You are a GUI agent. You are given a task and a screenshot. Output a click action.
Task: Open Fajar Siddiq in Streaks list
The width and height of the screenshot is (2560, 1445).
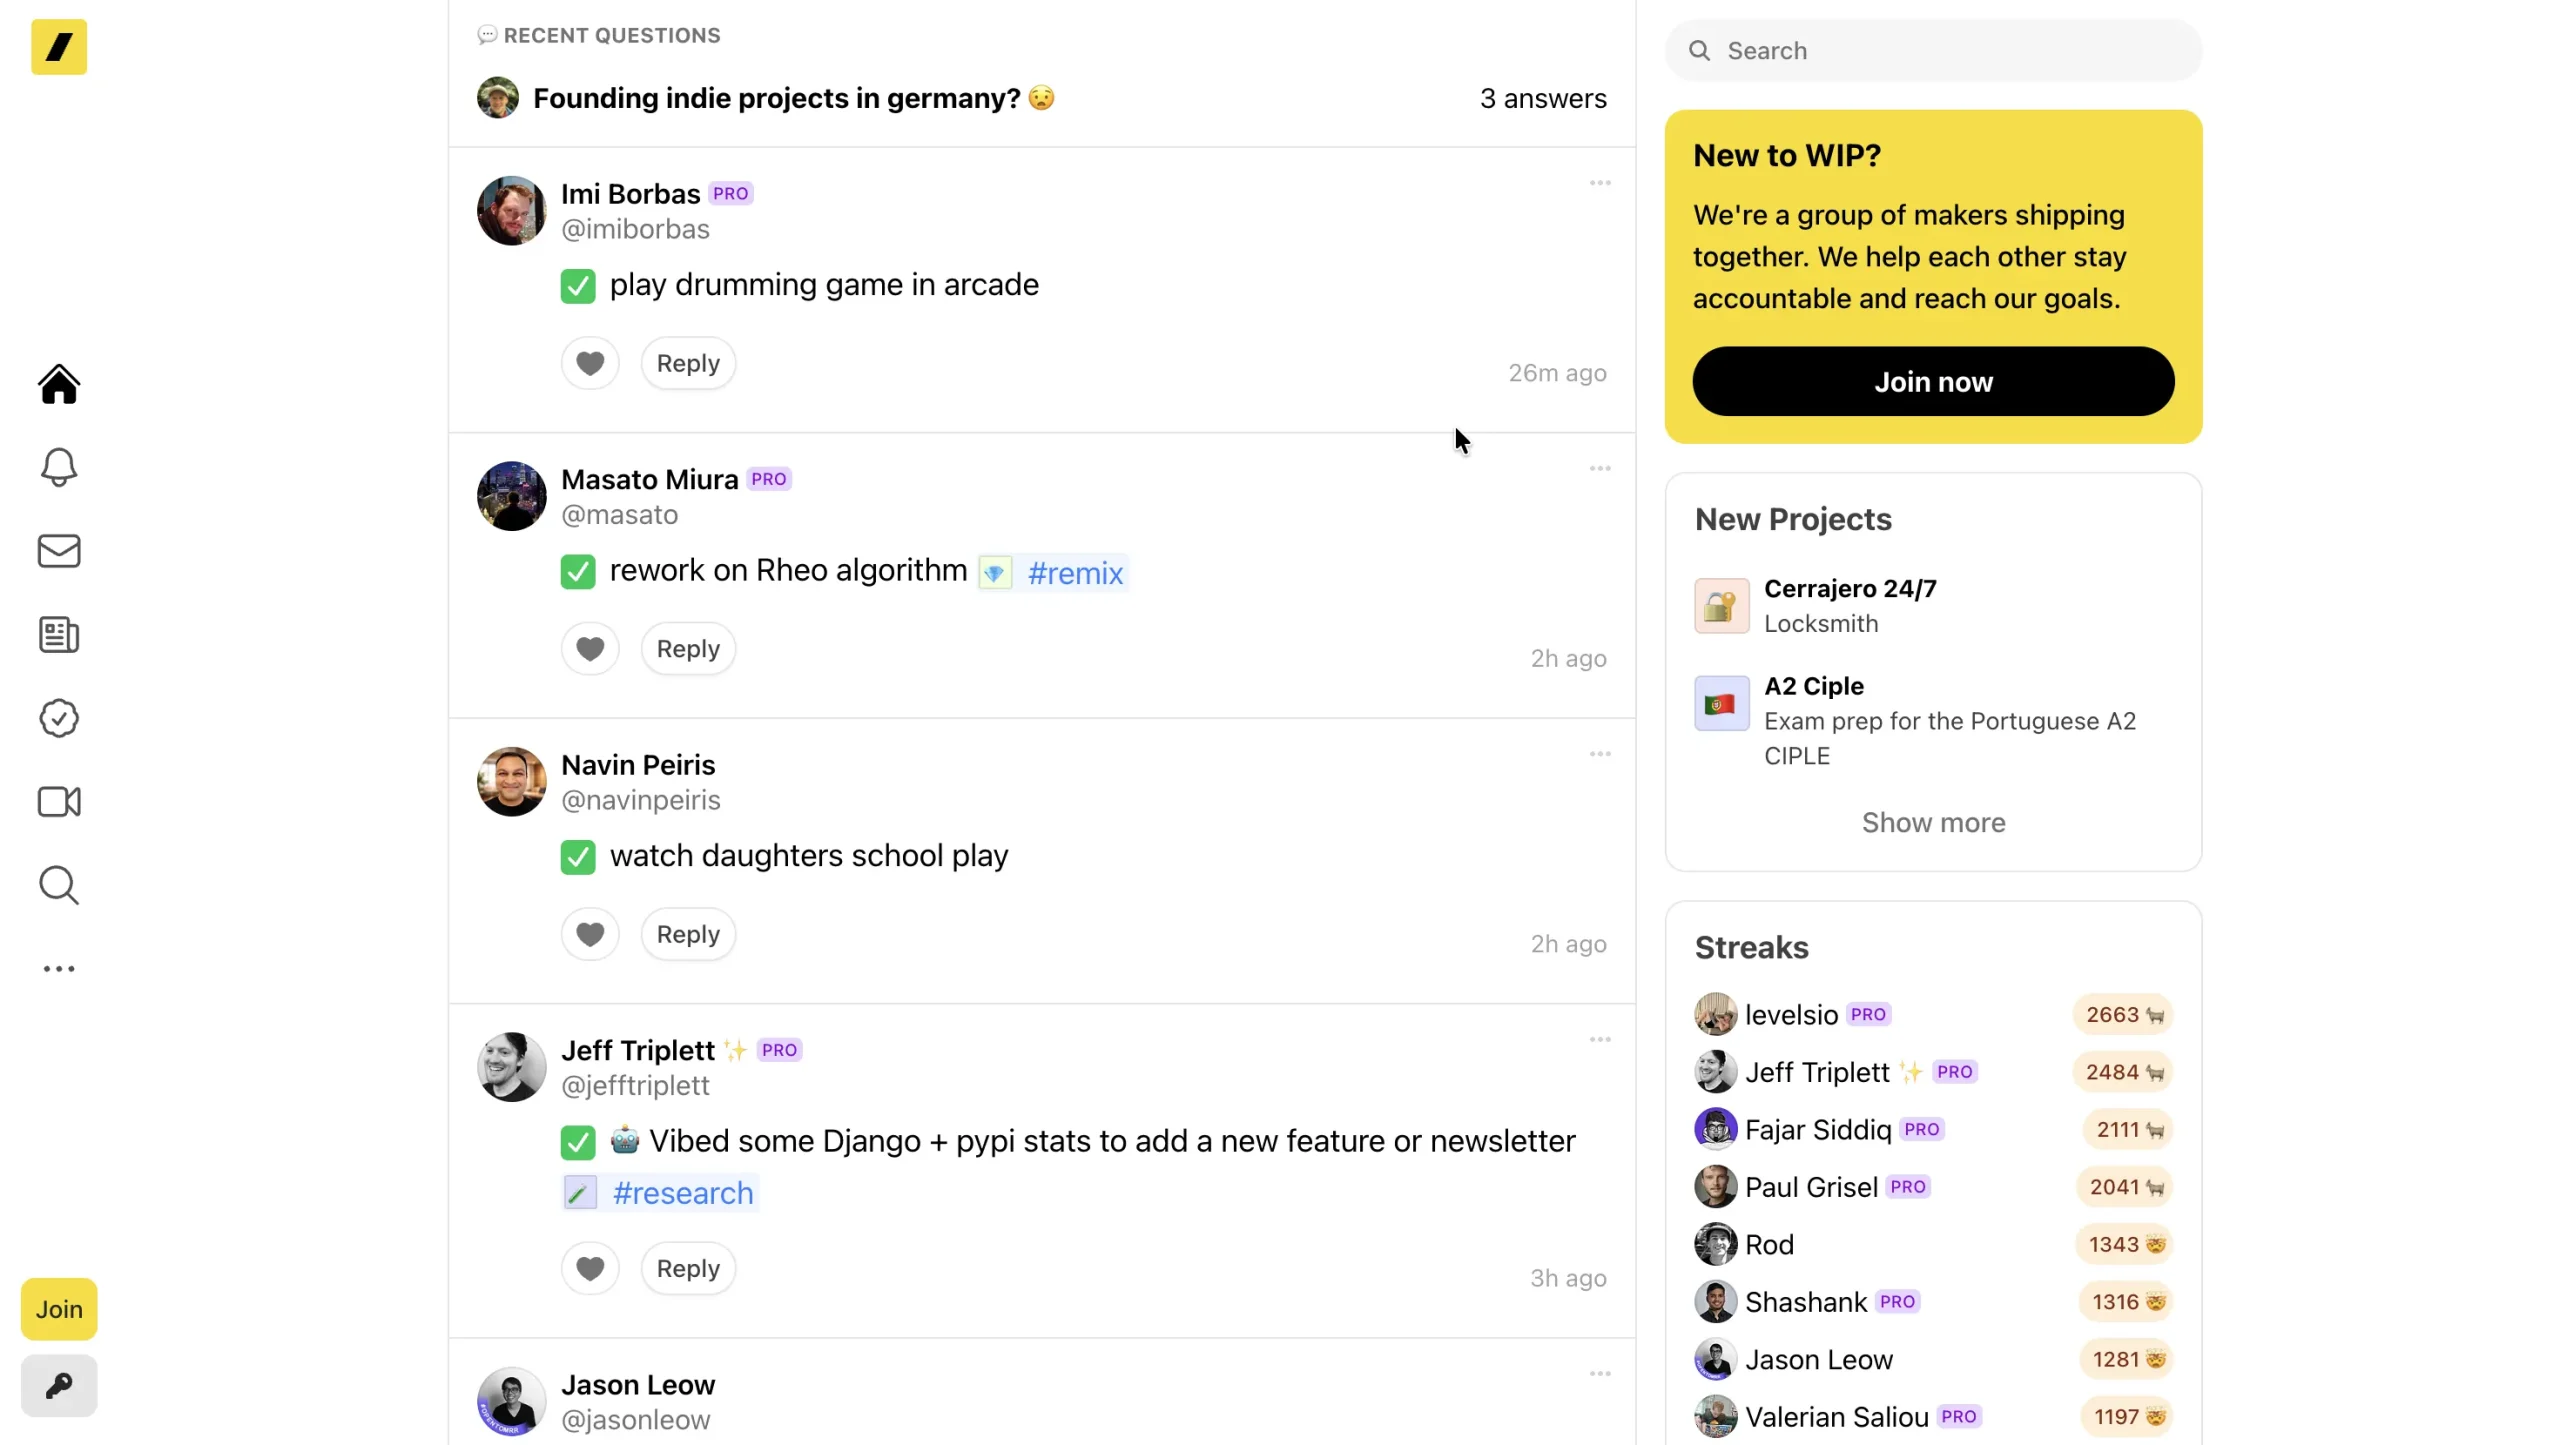1818,1130
